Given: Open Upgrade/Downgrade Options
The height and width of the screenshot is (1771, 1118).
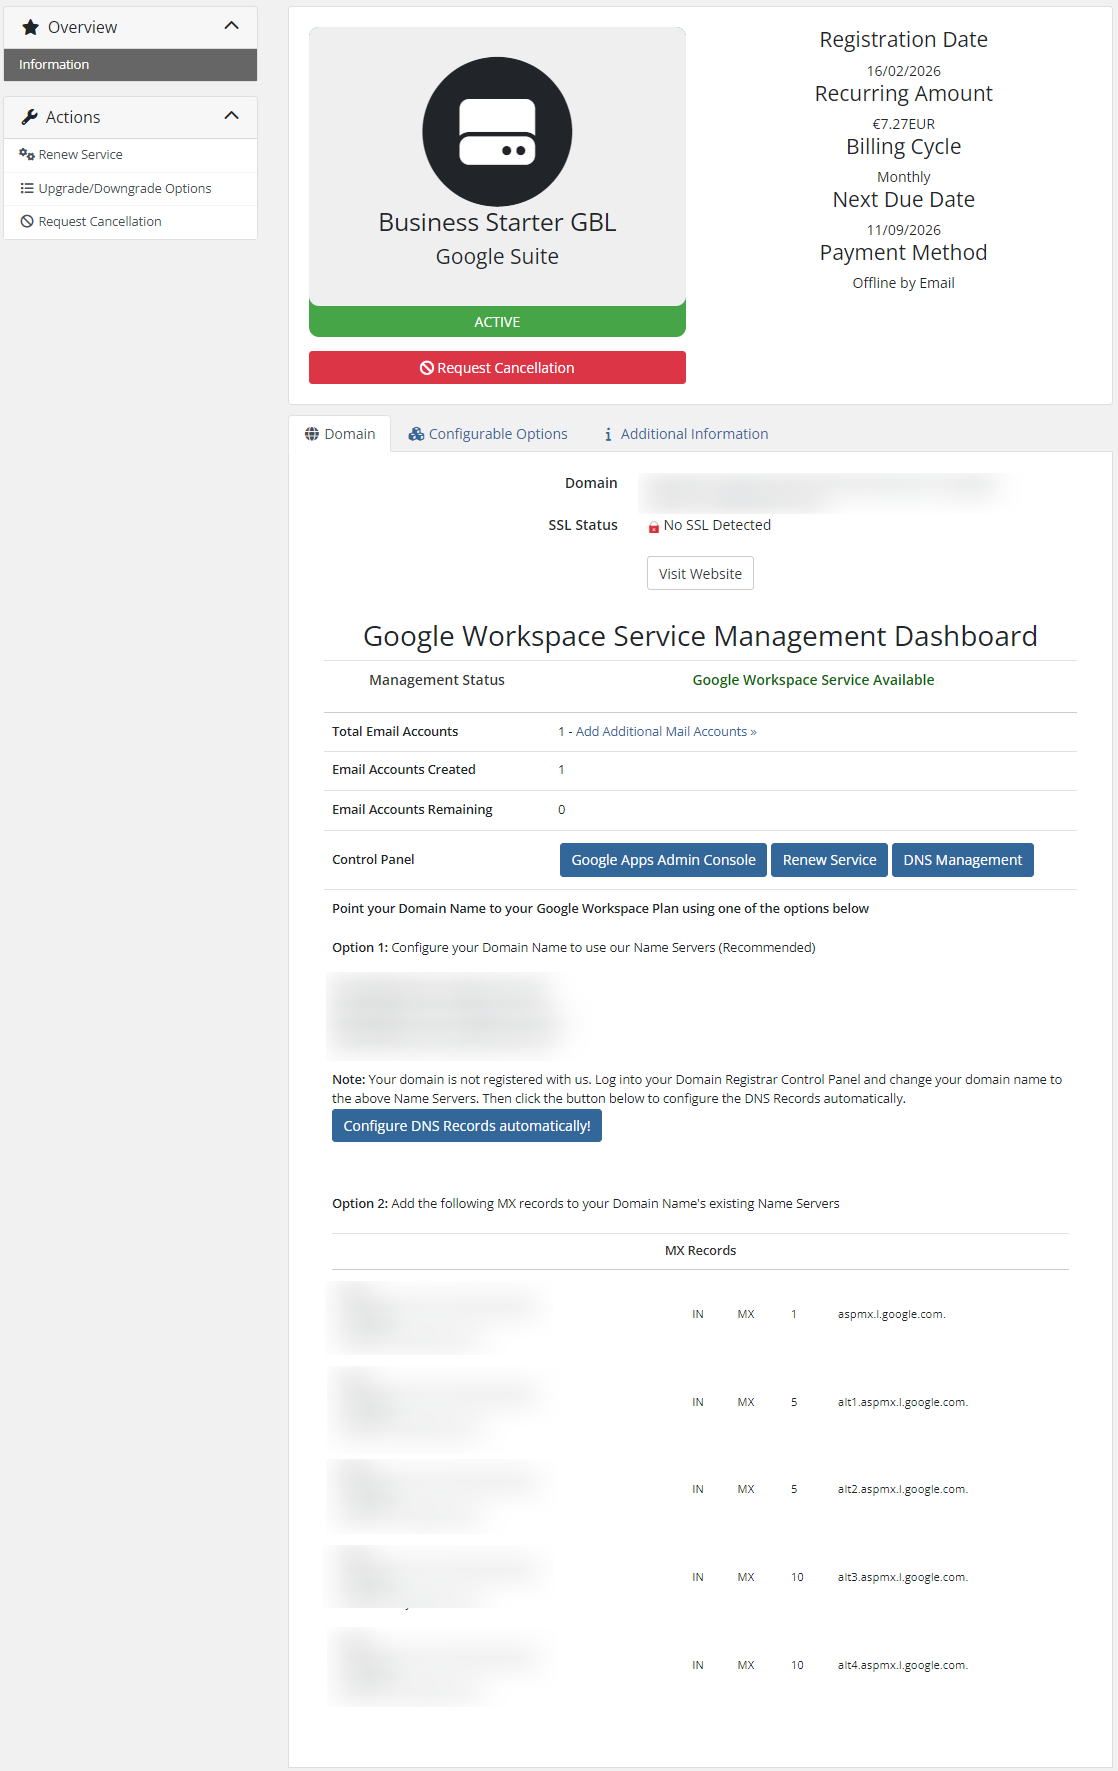Looking at the screenshot, I should 130,188.
